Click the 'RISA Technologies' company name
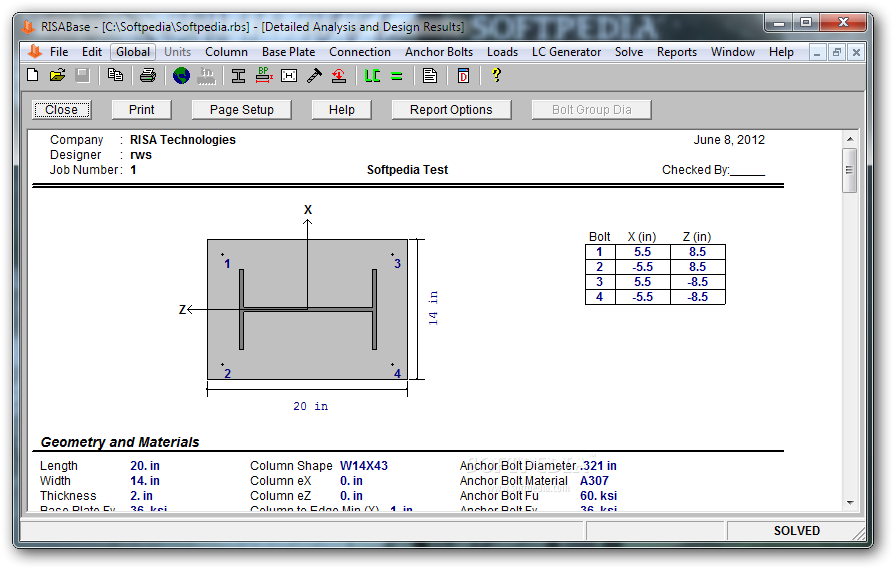 (182, 140)
